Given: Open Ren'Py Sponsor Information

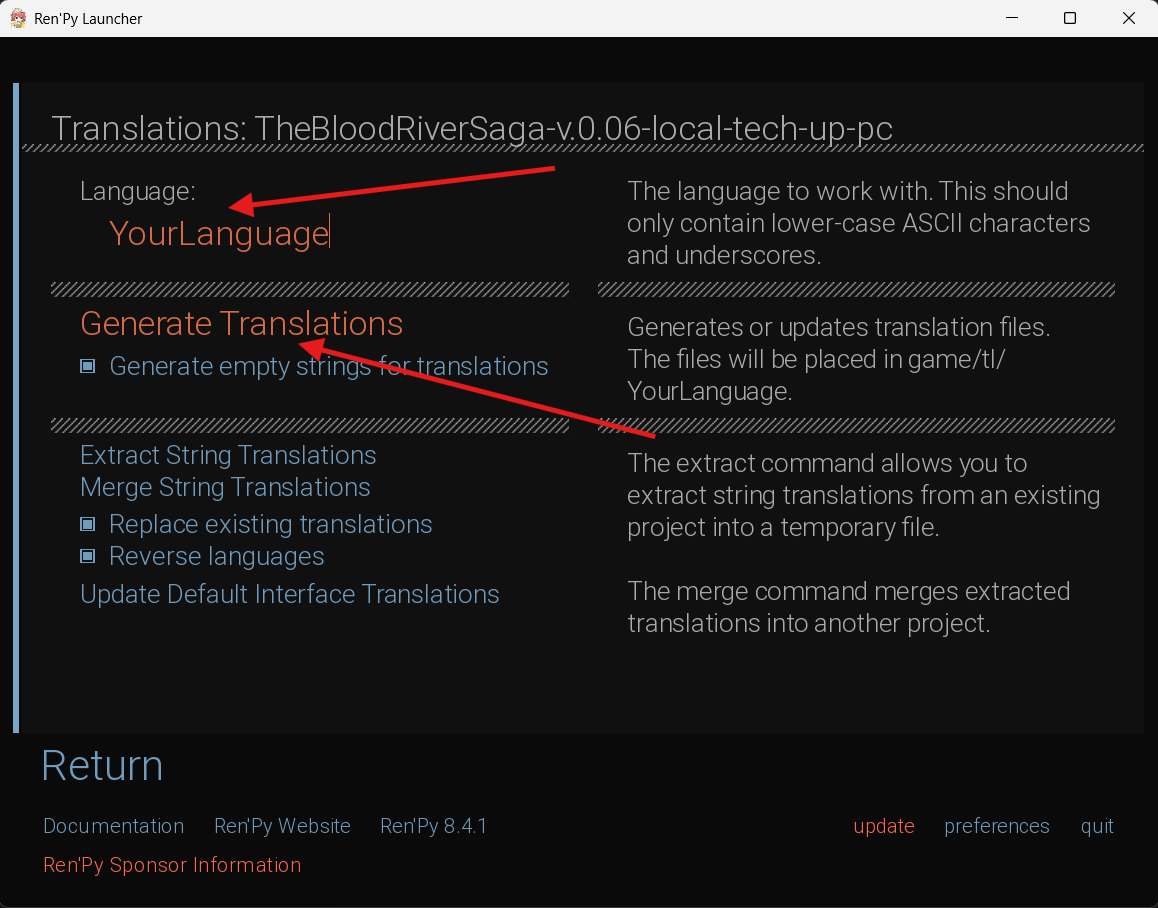Looking at the screenshot, I should coord(172,865).
